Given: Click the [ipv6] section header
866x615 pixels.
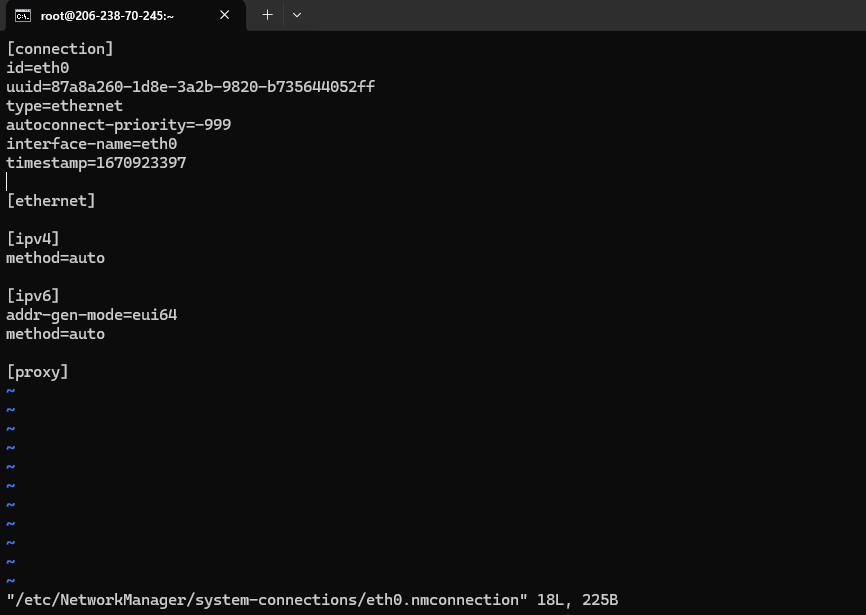Looking at the screenshot, I should (x=33, y=296).
